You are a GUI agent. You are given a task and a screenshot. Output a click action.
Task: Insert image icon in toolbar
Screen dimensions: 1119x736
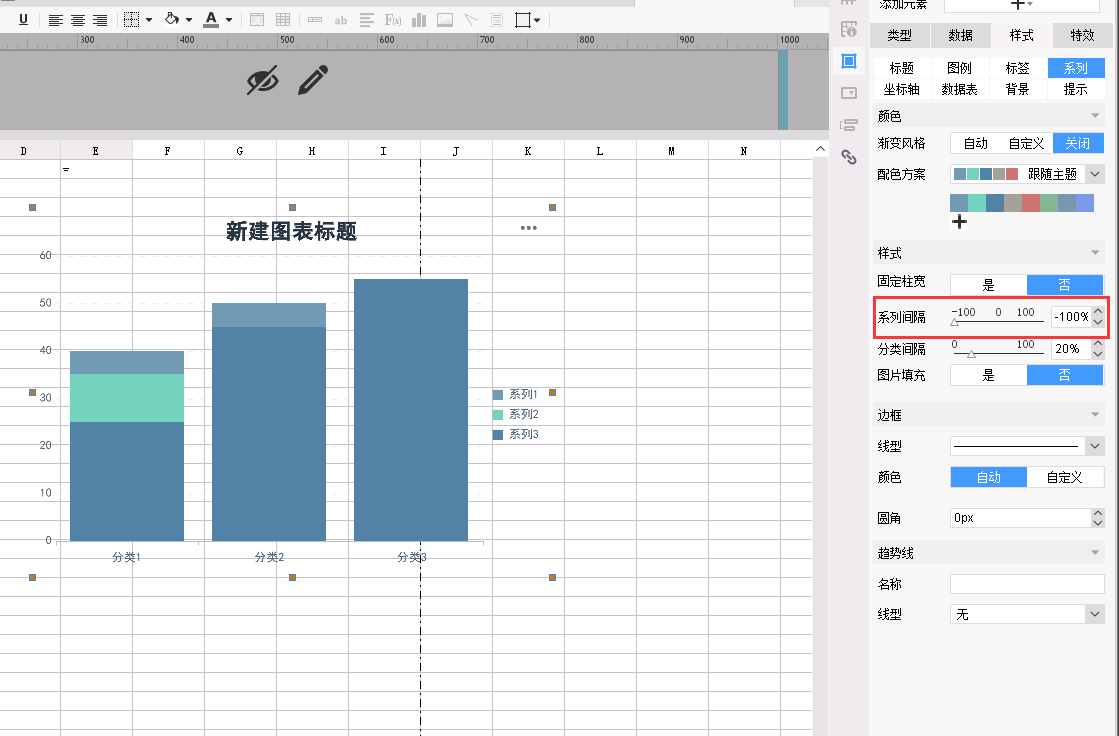click(445, 20)
